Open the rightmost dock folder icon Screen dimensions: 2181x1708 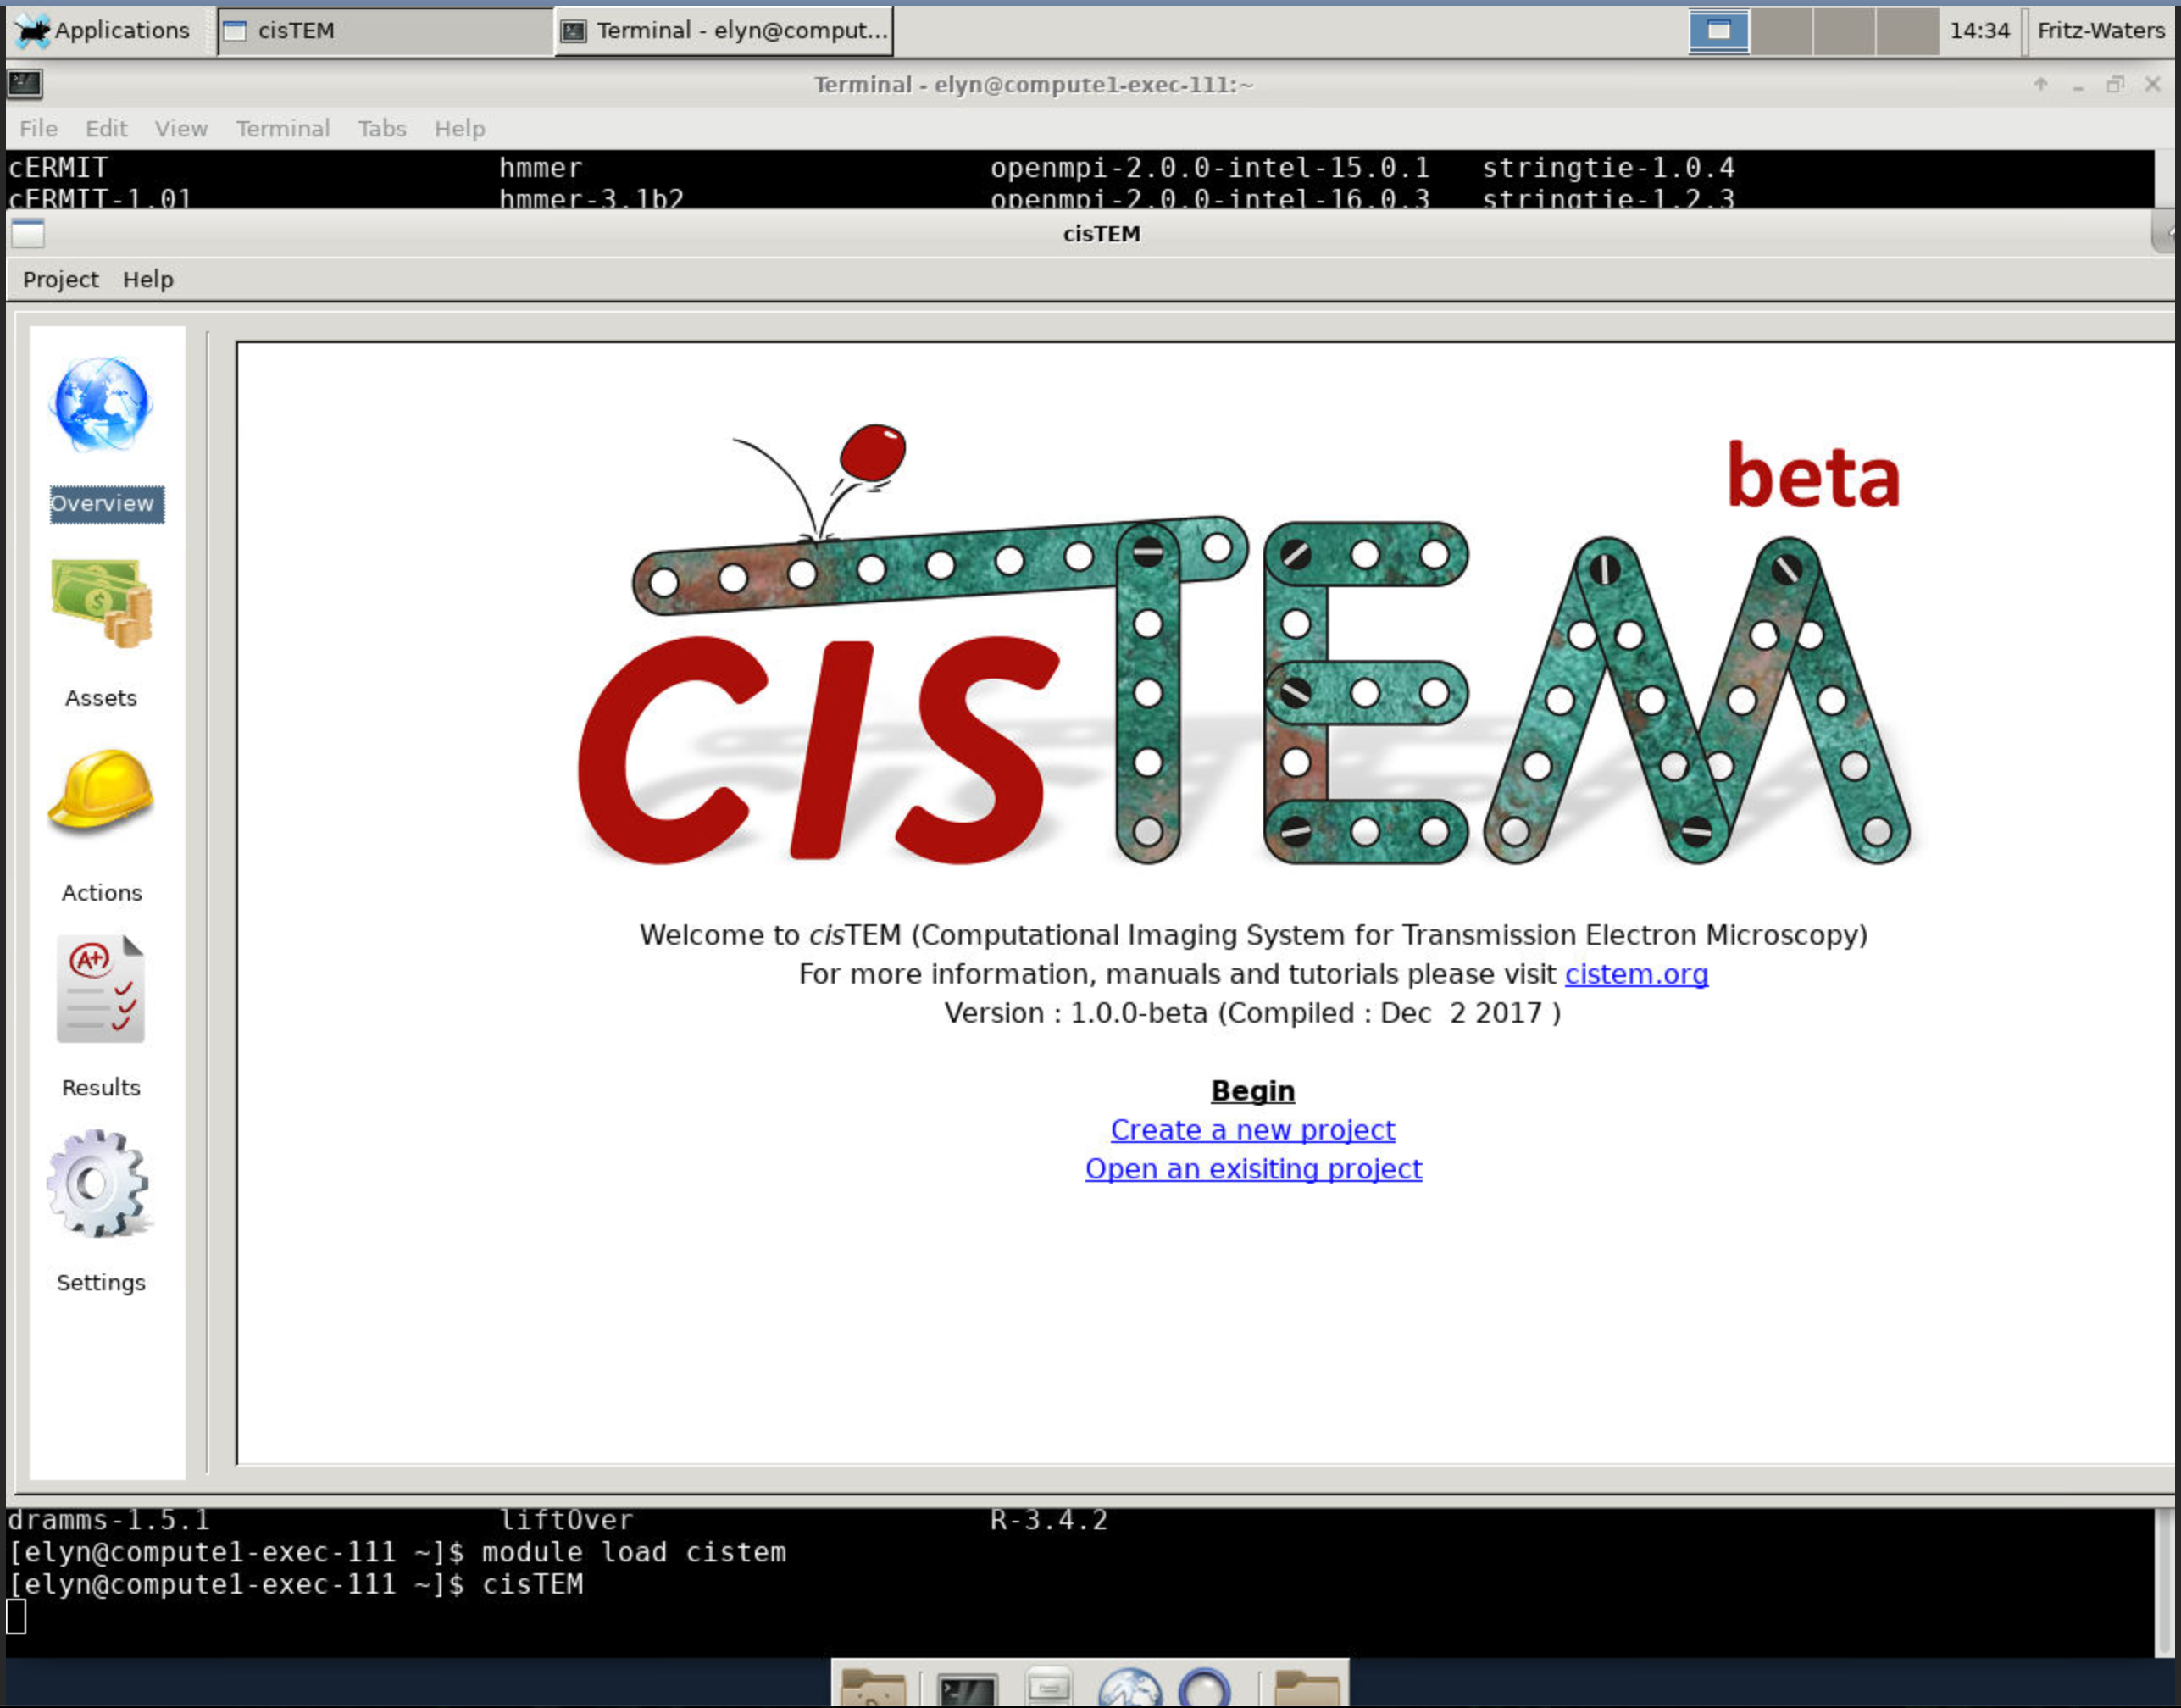click(1307, 1689)
